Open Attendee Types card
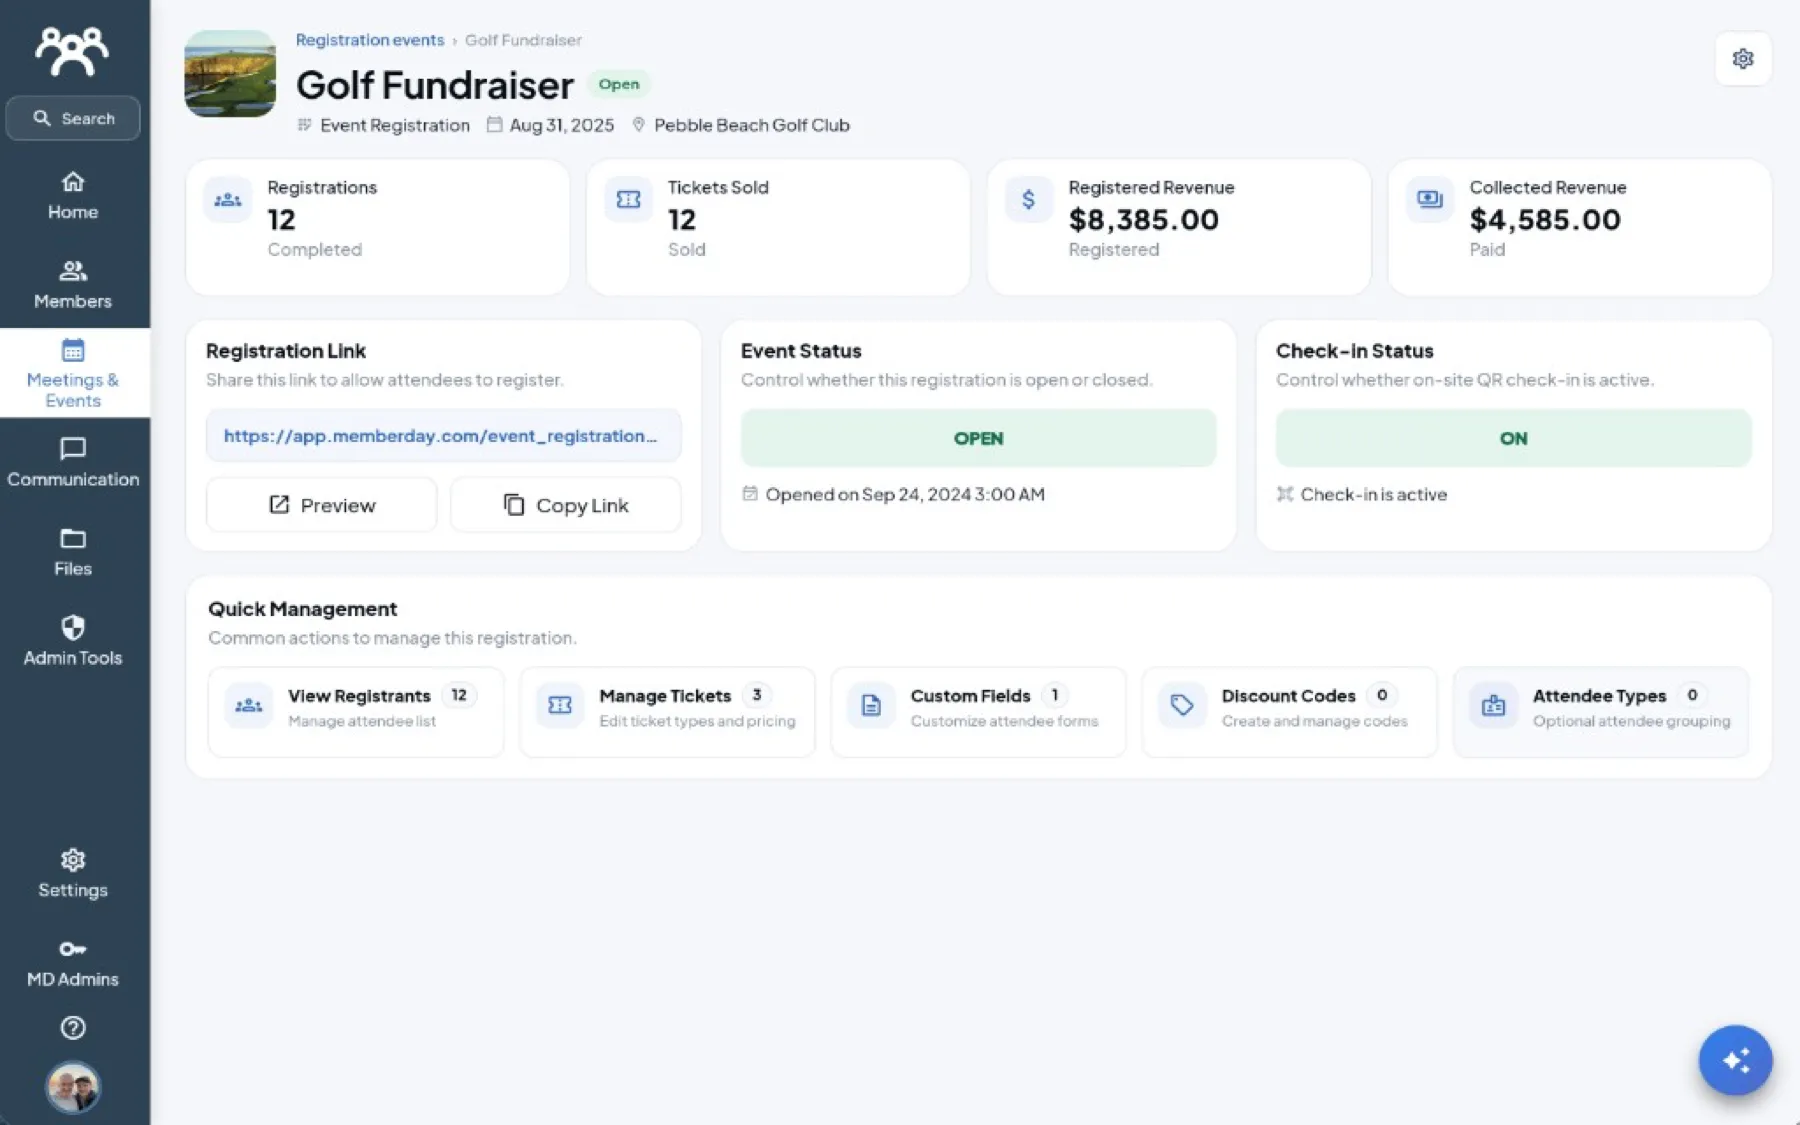 pos(1600,712)
